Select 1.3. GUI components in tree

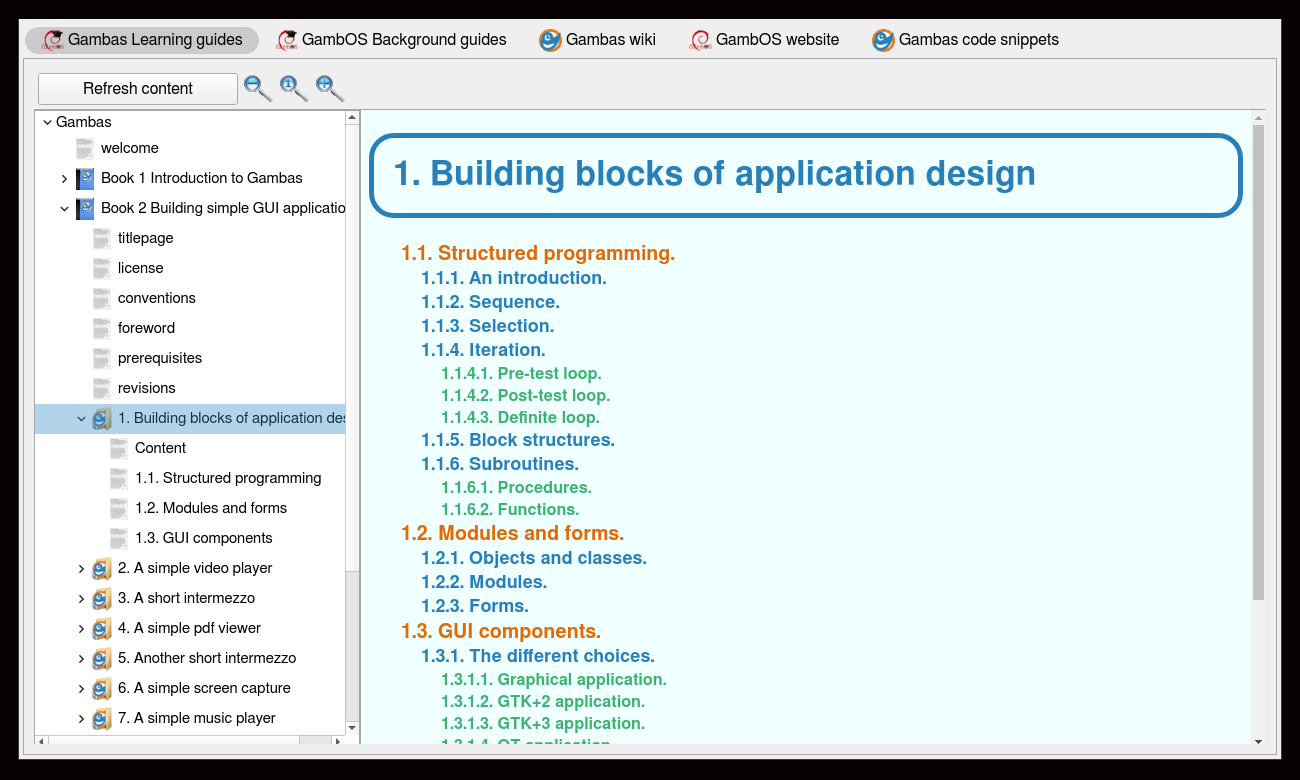203,538
